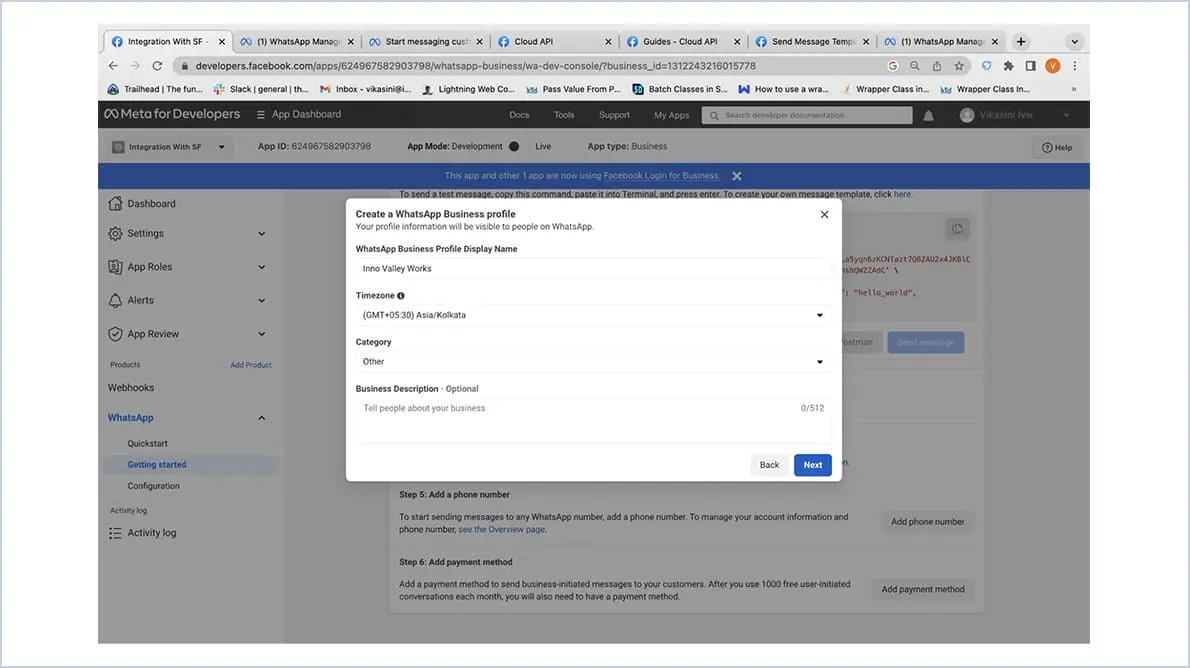Click the Meta for Developers logo
Screen dimensions: 1190x668
pyautogui.click(x=172, y=114)
